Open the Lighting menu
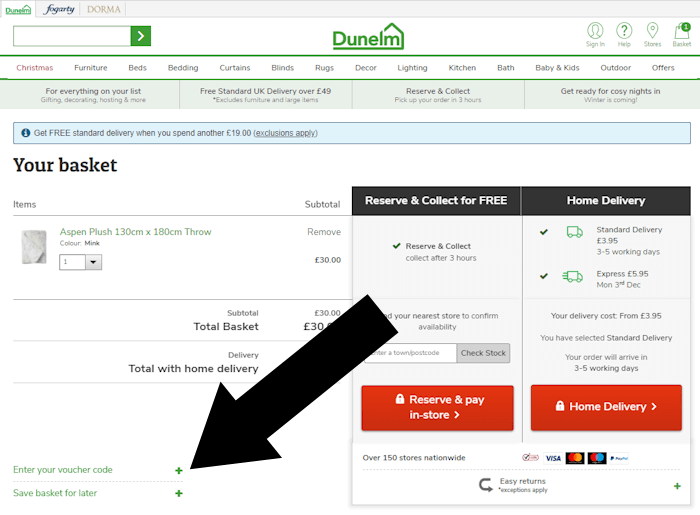 pyautogui.click(x=412, y=68)
